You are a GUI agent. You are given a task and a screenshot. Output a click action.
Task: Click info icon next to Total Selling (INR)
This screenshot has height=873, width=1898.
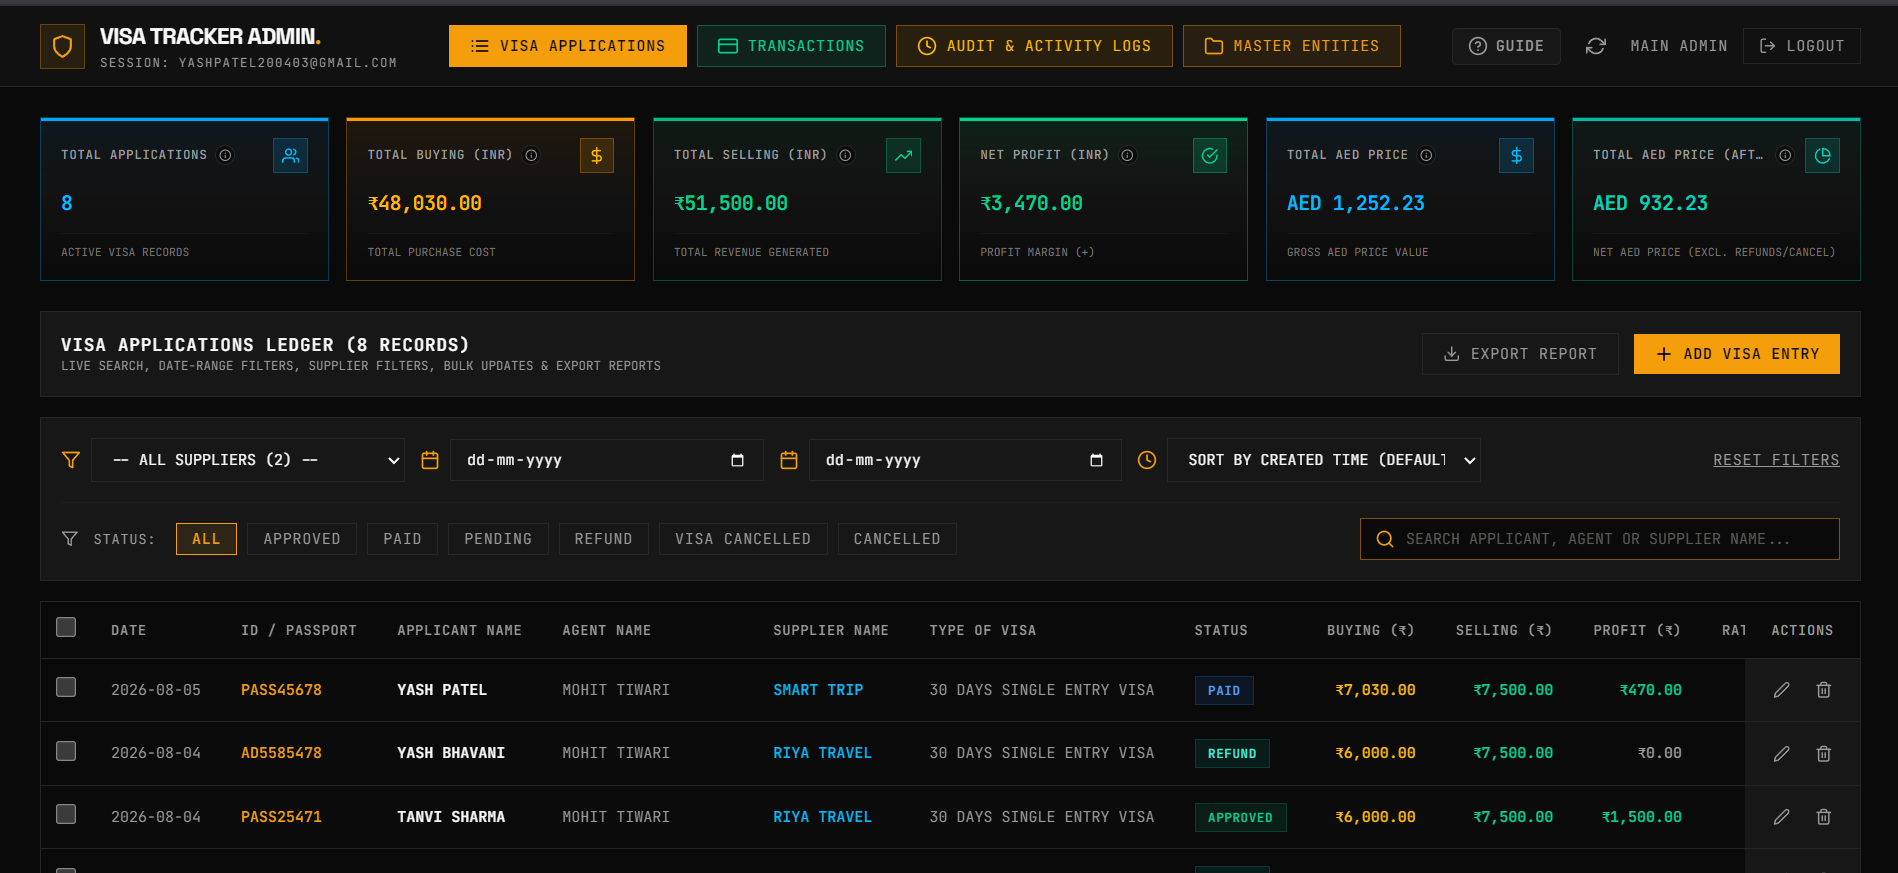coord(845,155)
